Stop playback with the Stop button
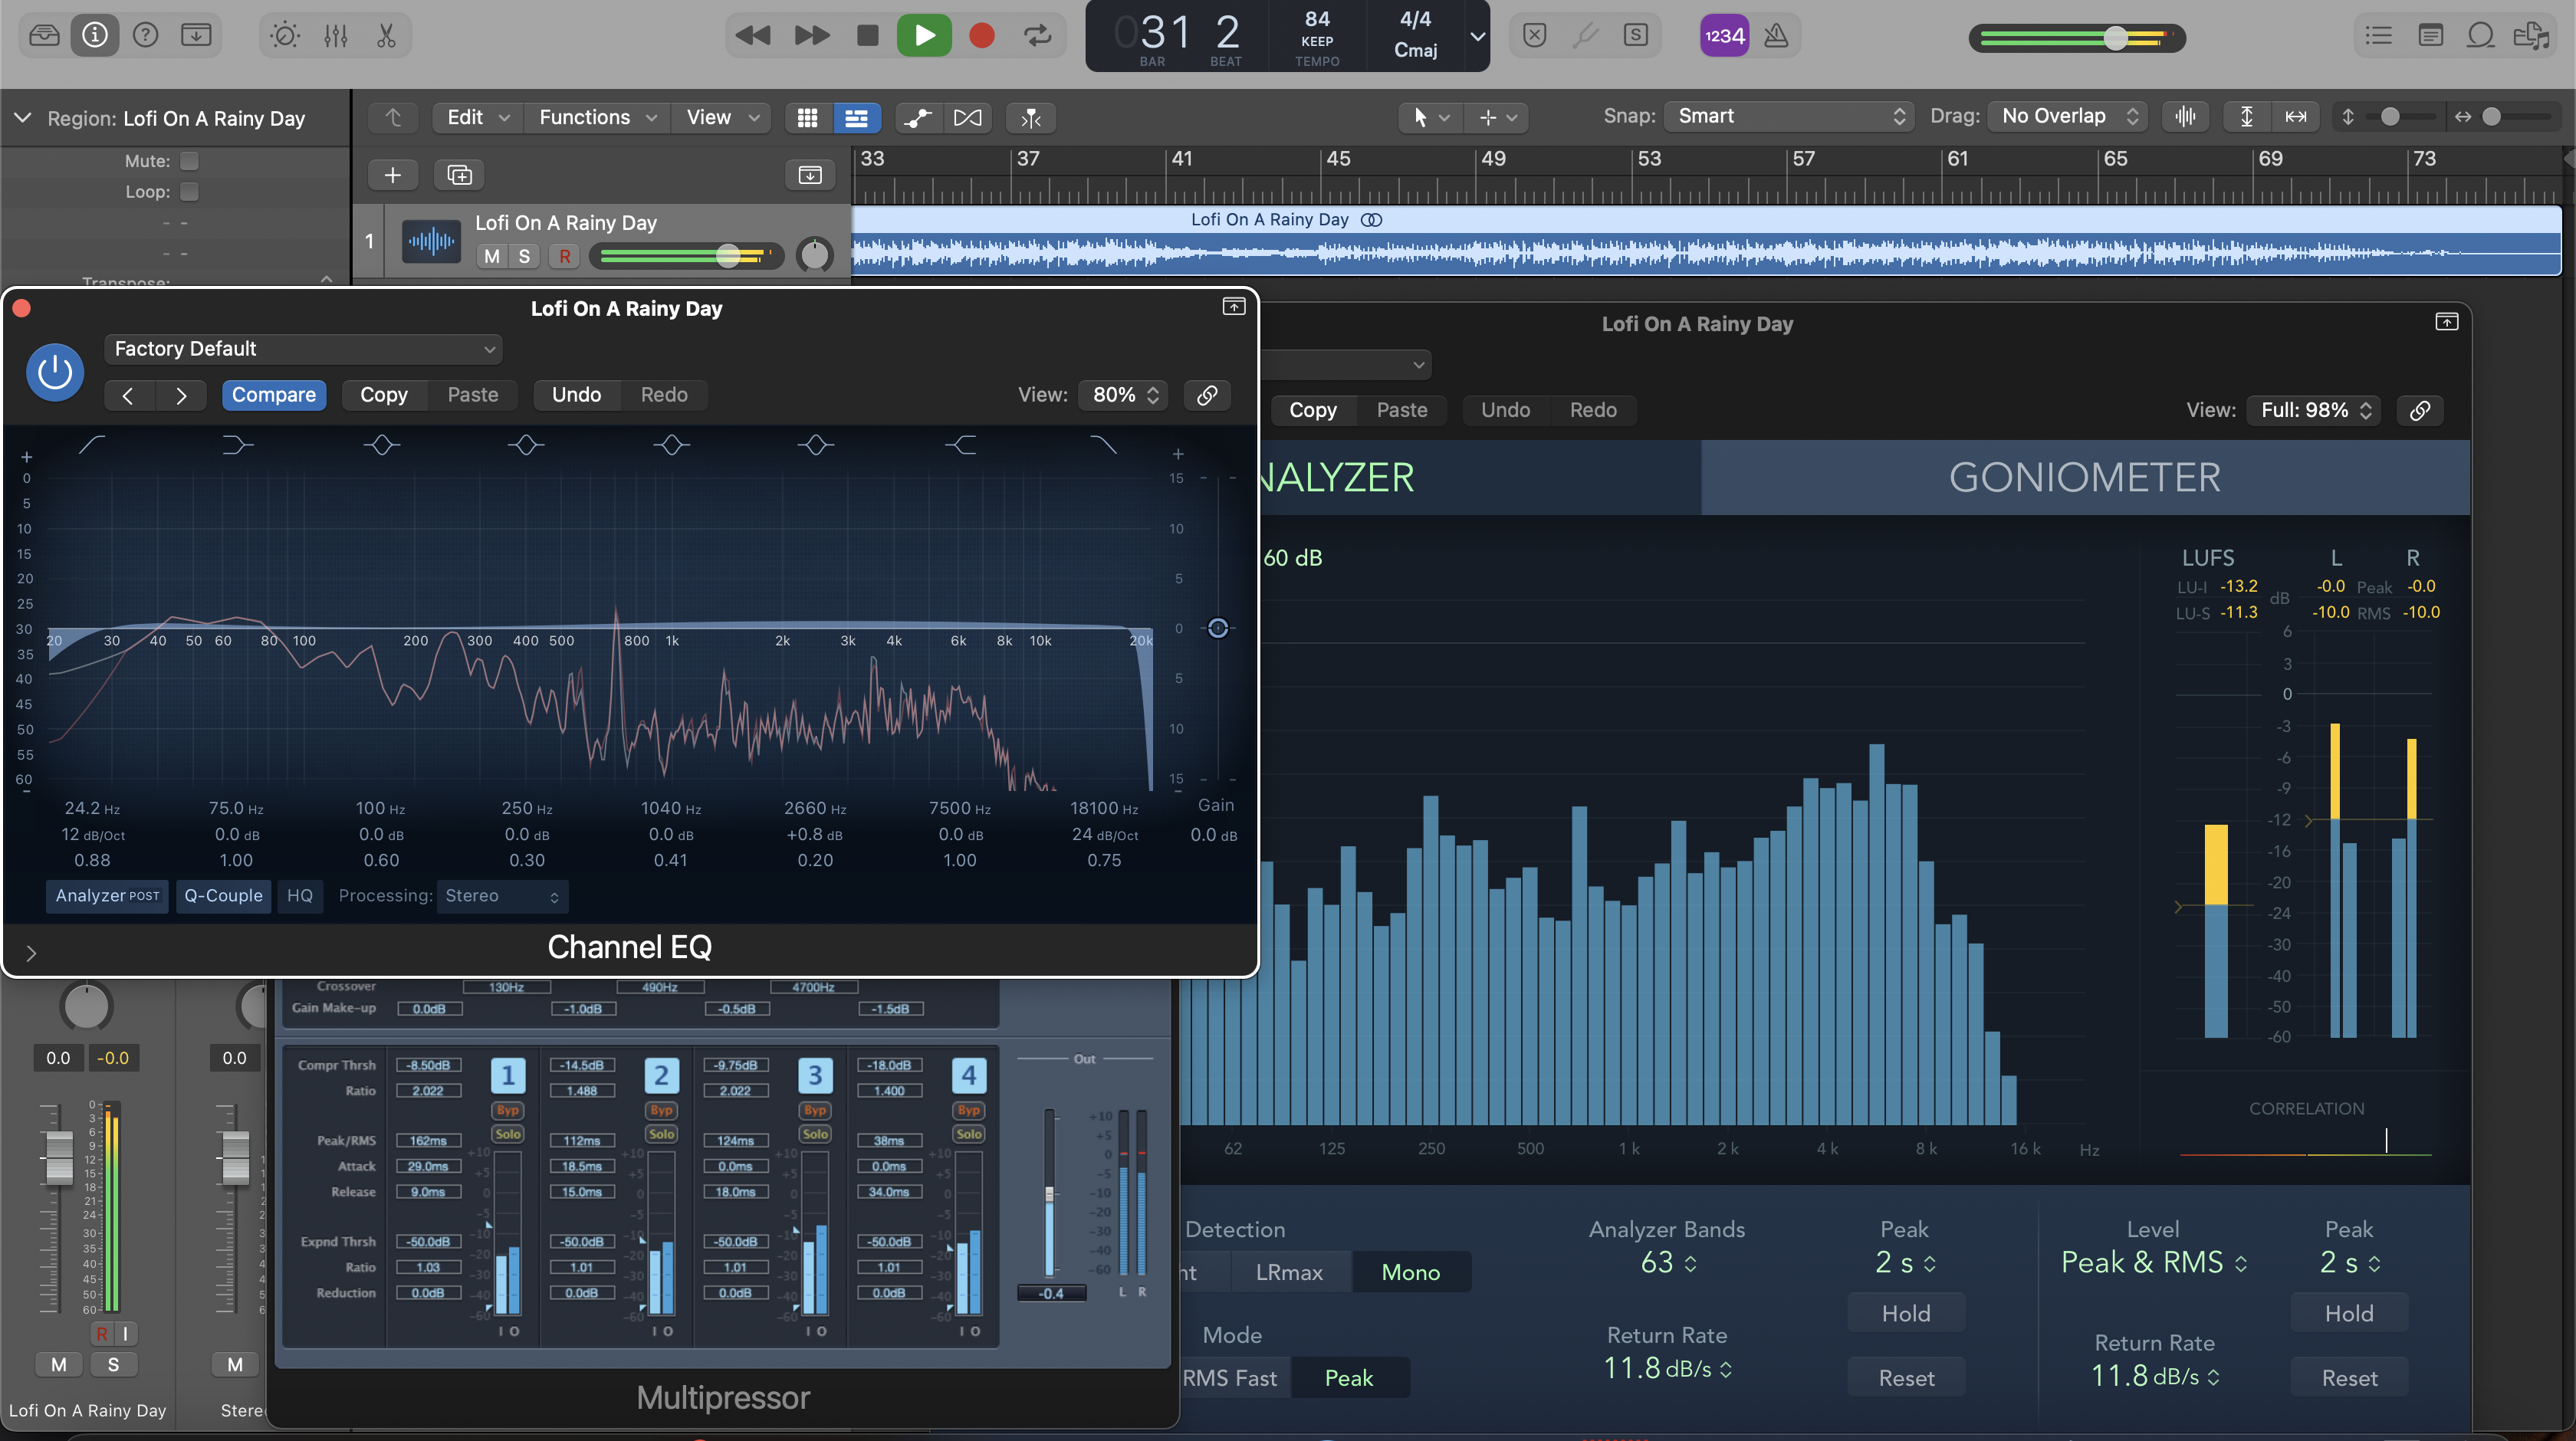The height and width of the screenshot is (1441, 2576). [867, 36]
